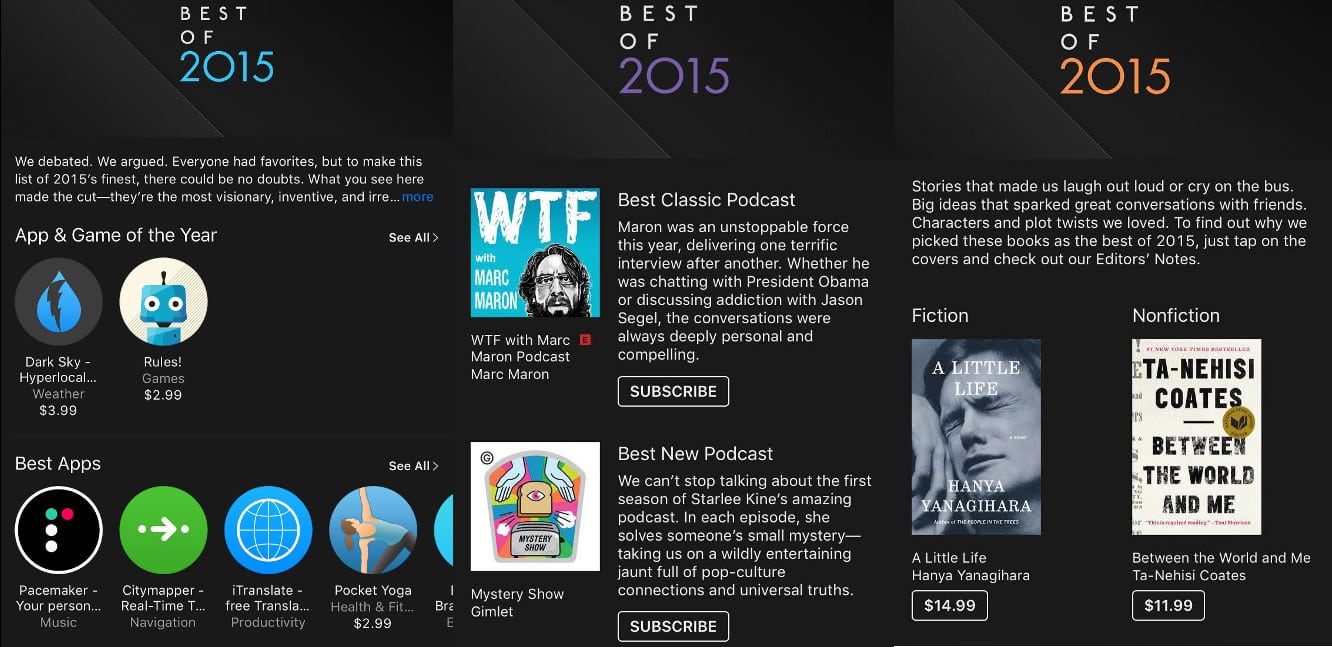
Task: Open the WTF with Marc Maron artwork
Action: (x=535, y=252)
